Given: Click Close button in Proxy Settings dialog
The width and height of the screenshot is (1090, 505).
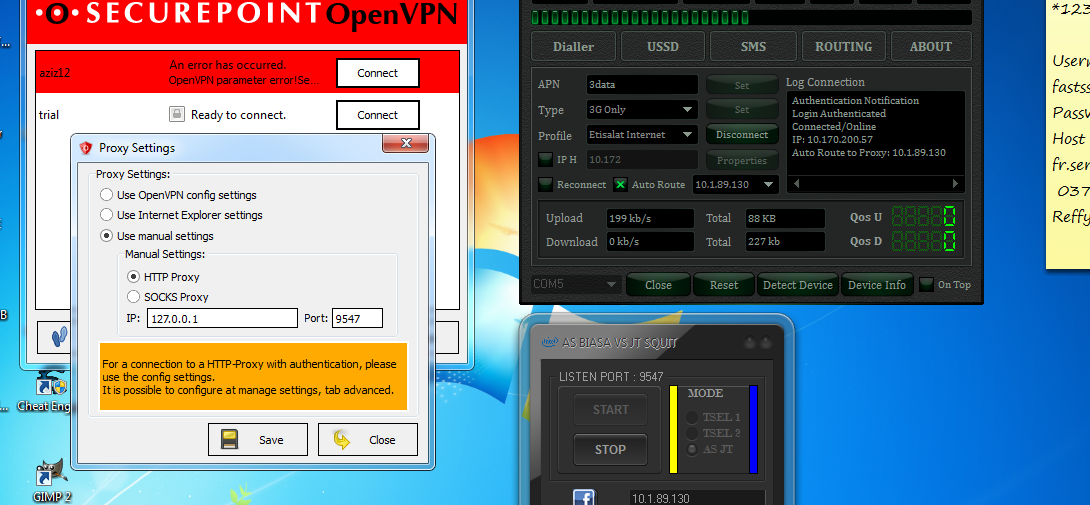Looking at the screenshot, I should point(368,440).
